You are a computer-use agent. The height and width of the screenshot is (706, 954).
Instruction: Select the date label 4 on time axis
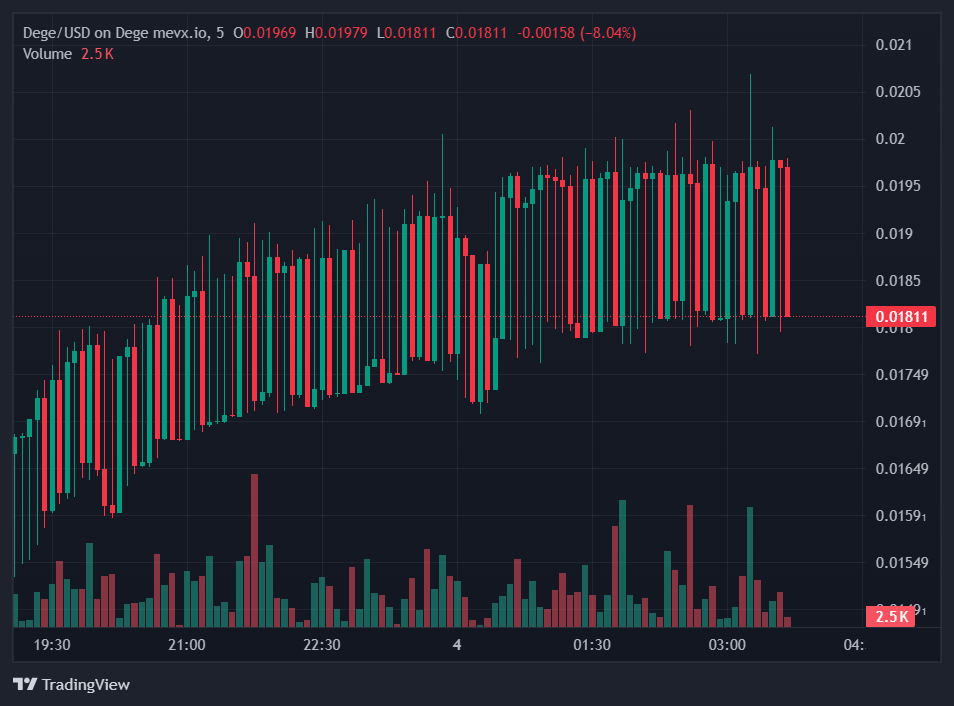point(457,645)
